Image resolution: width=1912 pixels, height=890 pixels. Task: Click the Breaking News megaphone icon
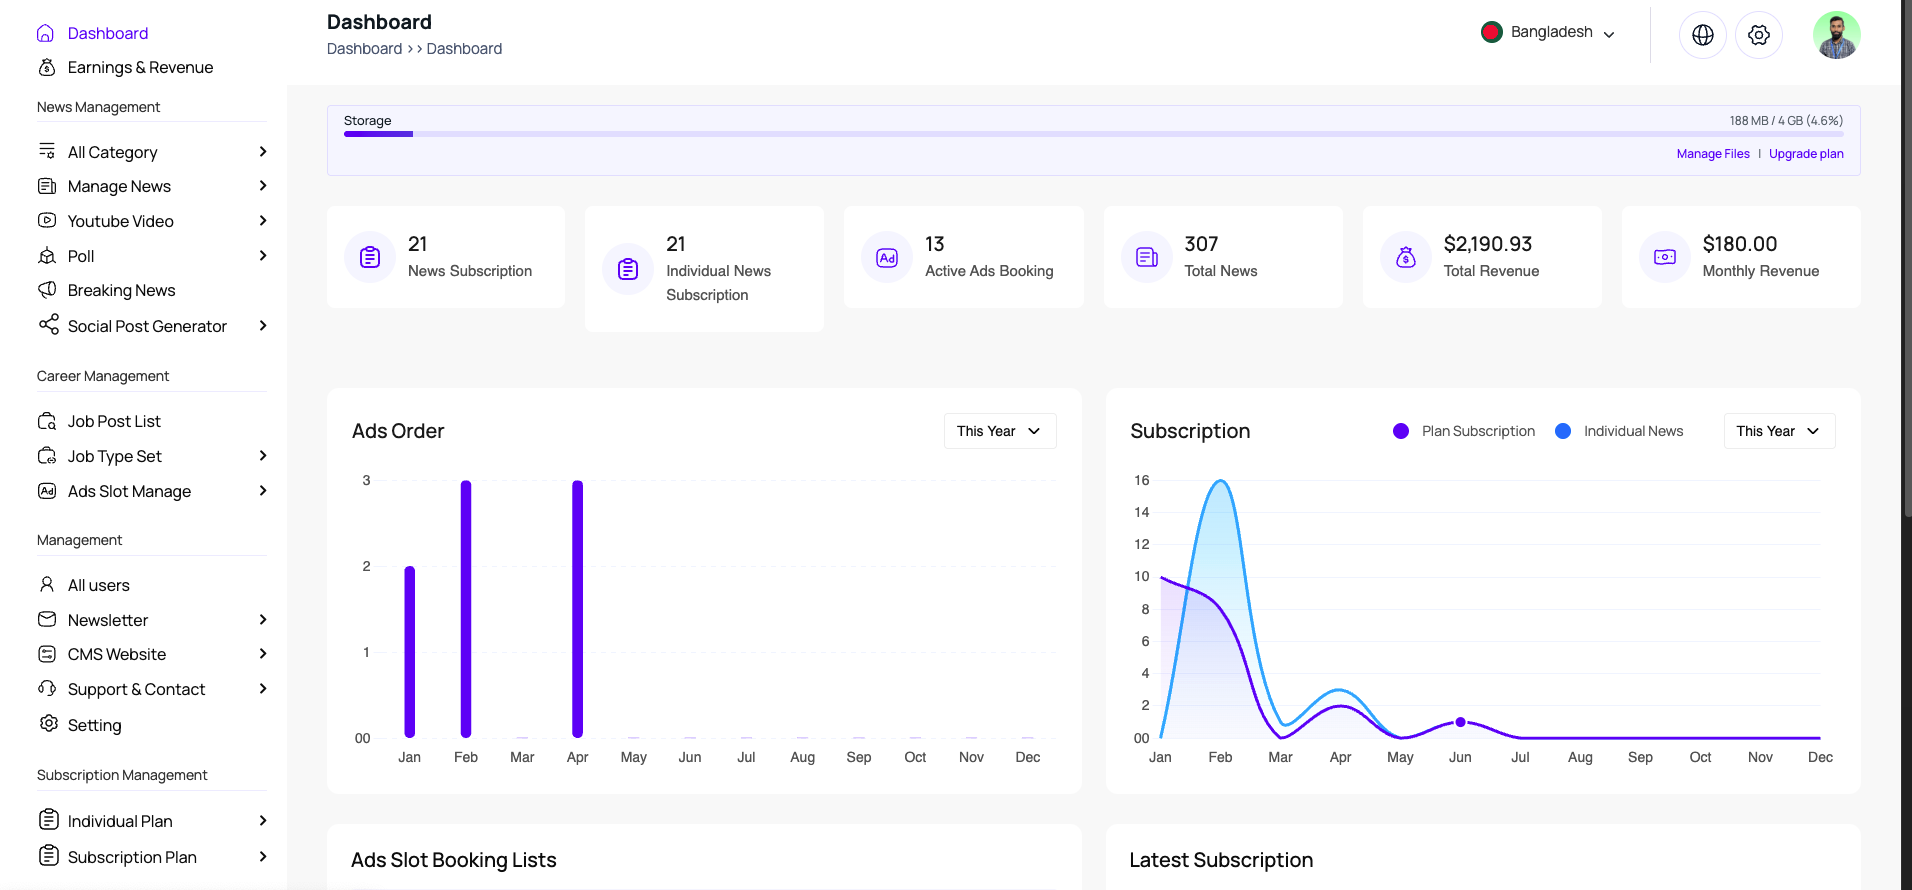[46, 289]
